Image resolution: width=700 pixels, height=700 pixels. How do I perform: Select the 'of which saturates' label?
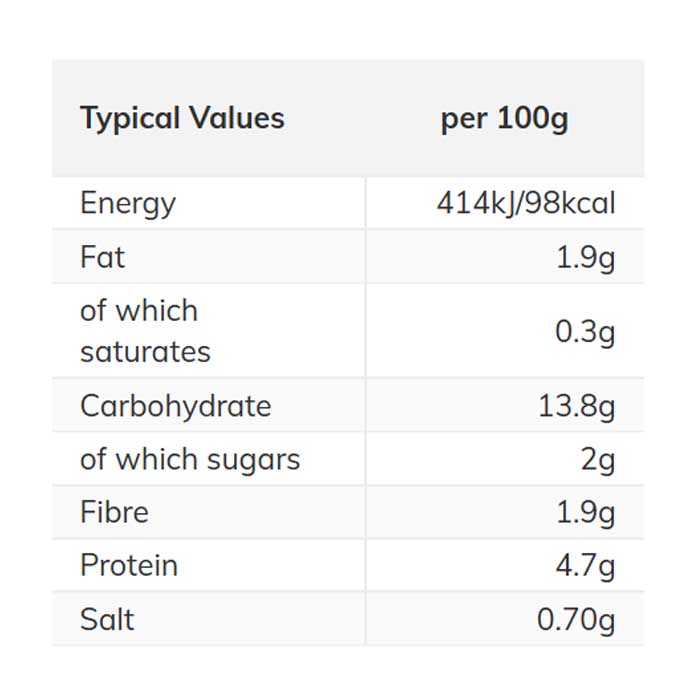[x=145, y=331]
